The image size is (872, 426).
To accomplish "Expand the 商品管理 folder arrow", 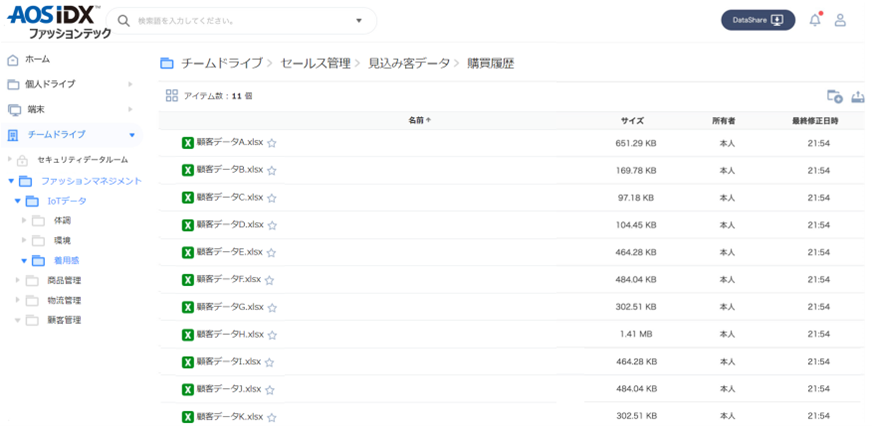I will pos(18,280).
